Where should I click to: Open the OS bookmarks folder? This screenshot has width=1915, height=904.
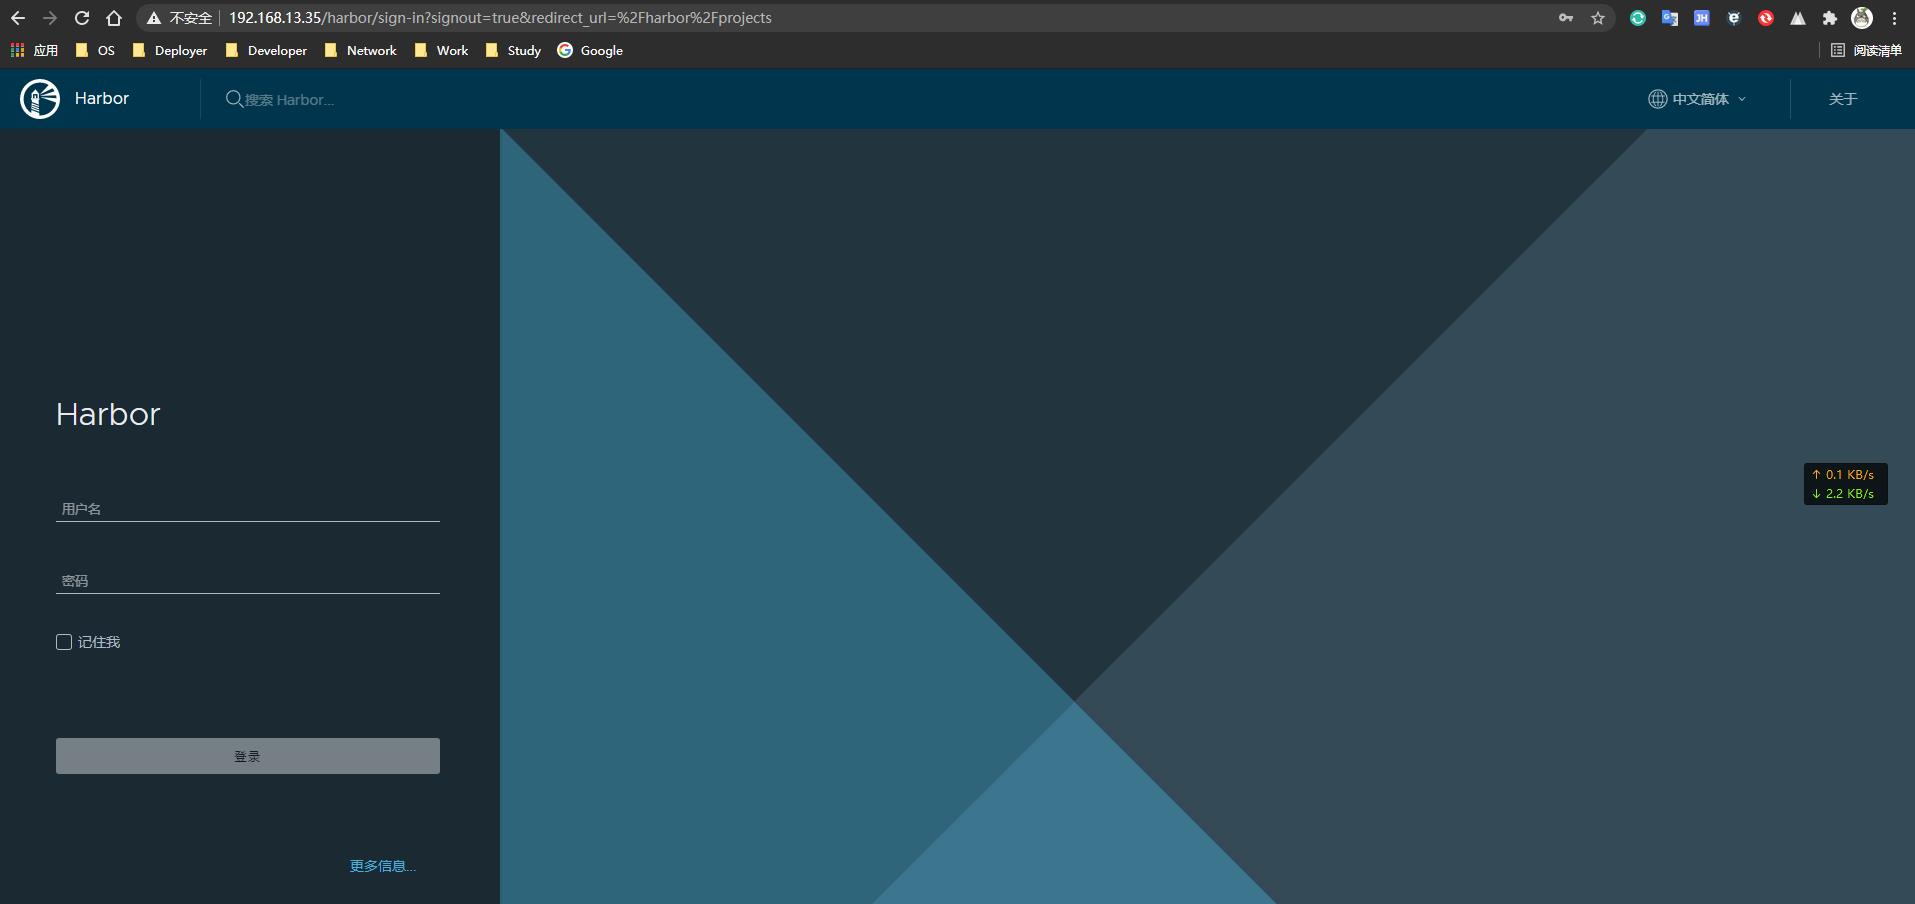[96, 50]
